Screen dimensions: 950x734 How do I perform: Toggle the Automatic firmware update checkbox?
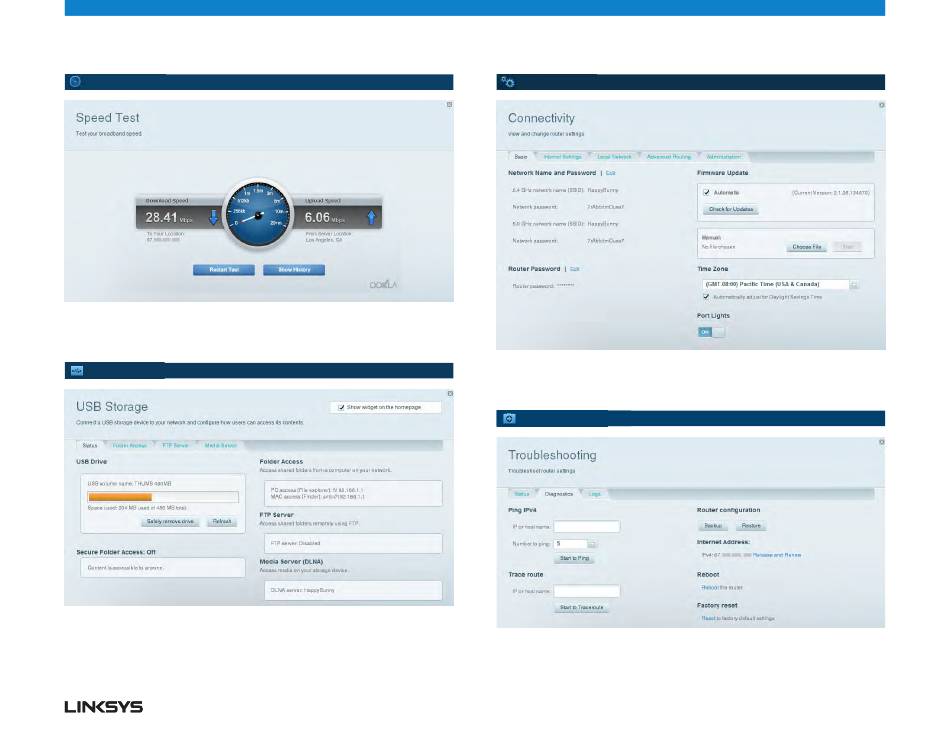[706, 192]
